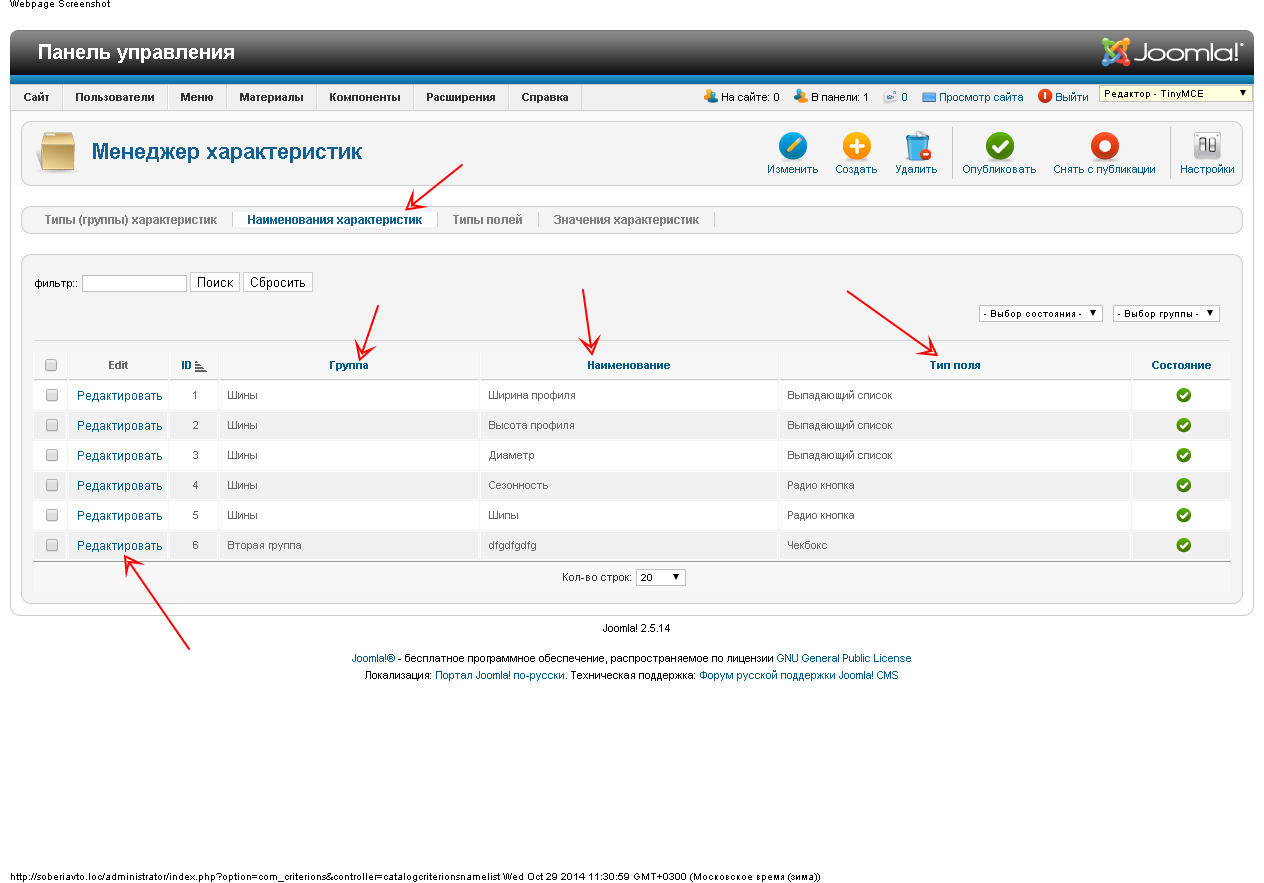Click status icon in the Шипы row
This screenshot has width=1264, height=883.
tap(1183, 515)
